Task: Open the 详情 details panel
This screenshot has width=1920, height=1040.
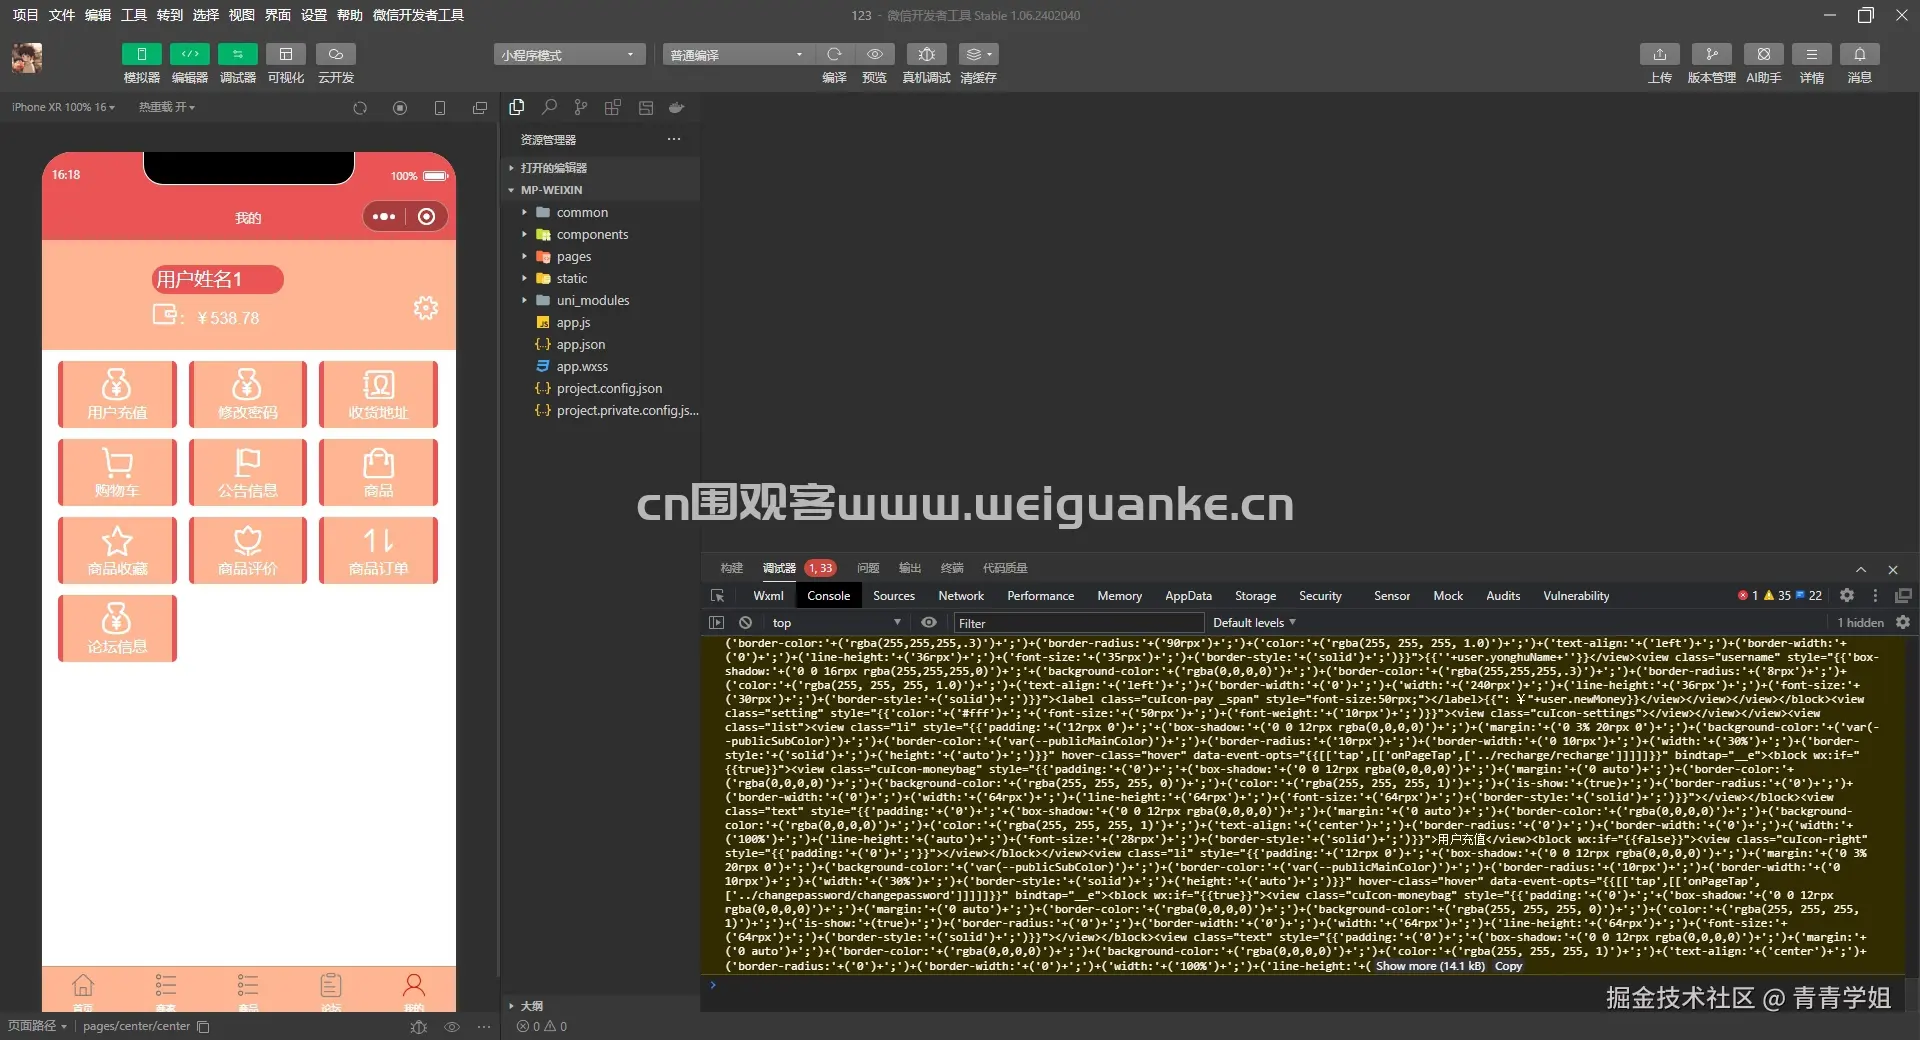Action: point(1812,54)
